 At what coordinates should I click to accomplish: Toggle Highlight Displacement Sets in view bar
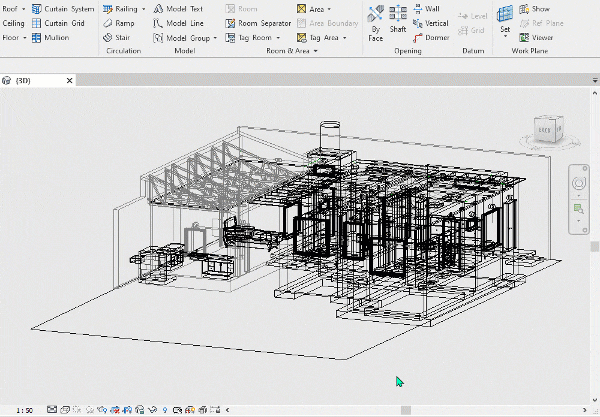point(202,410)
